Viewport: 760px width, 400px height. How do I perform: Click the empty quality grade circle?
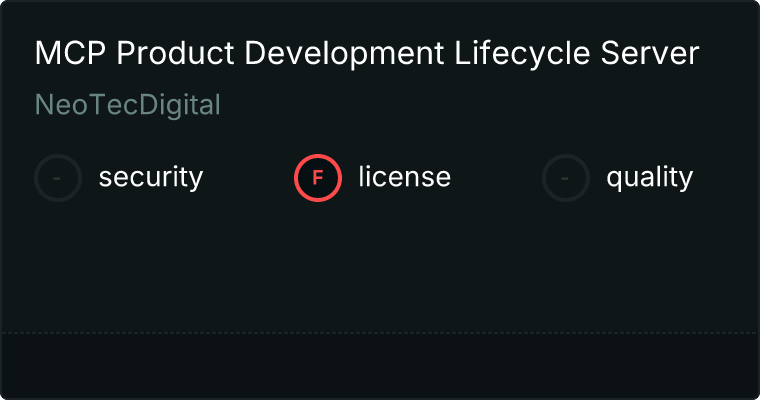coord(566,178)
